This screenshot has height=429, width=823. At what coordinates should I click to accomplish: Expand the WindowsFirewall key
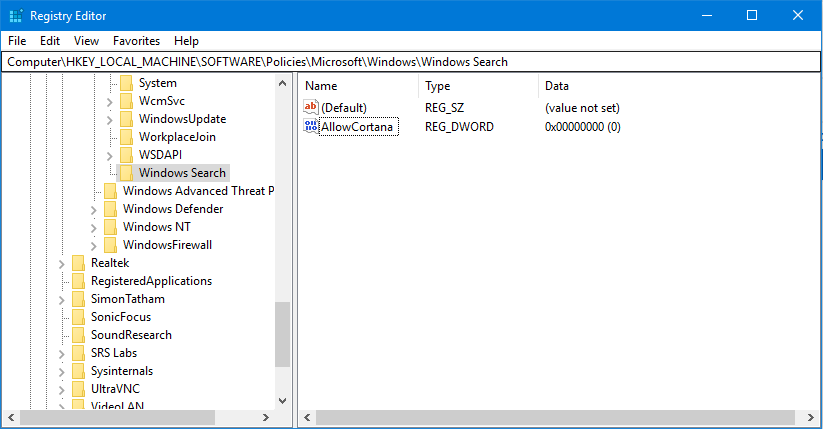pos(93,246)
